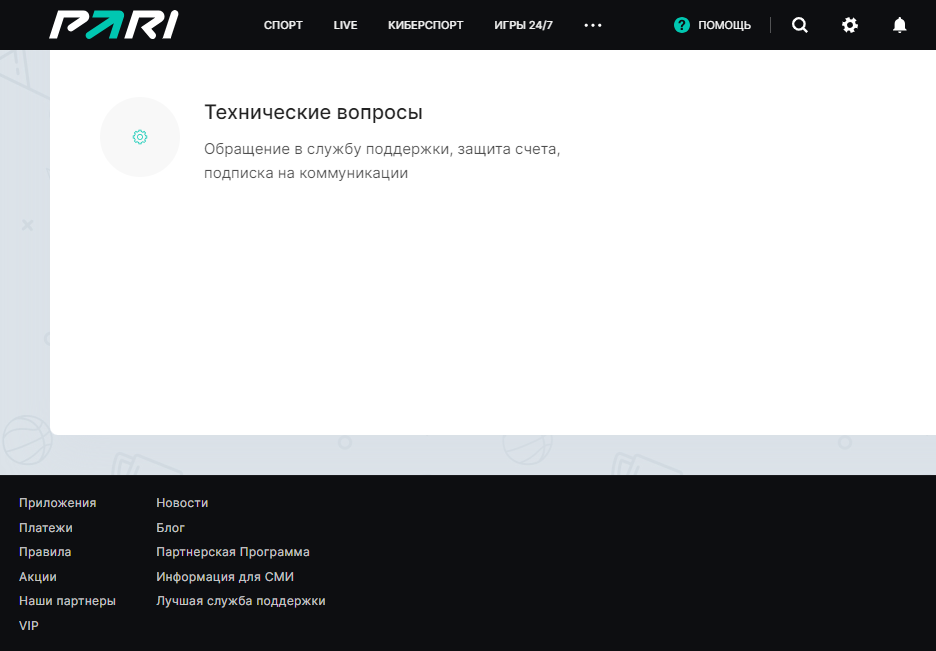Expand the three-dots more menu

click(x=593, y=25)
